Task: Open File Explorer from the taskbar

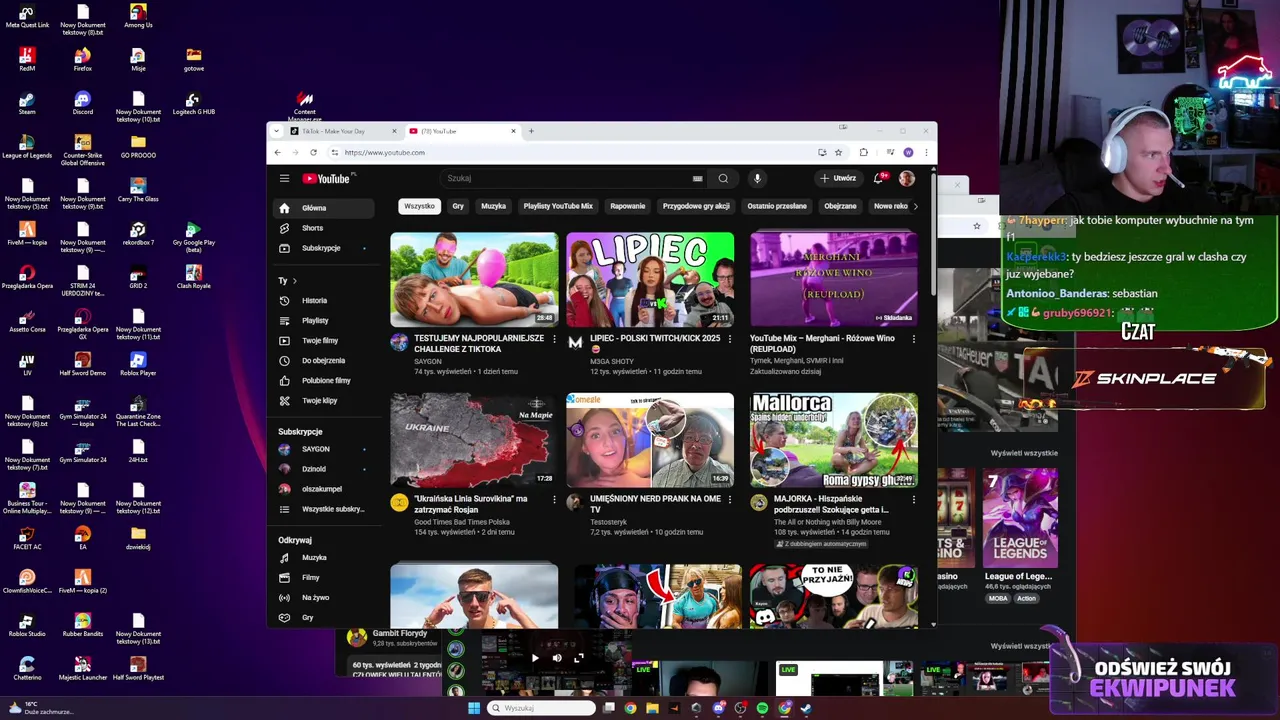Action: coord(652,708)
